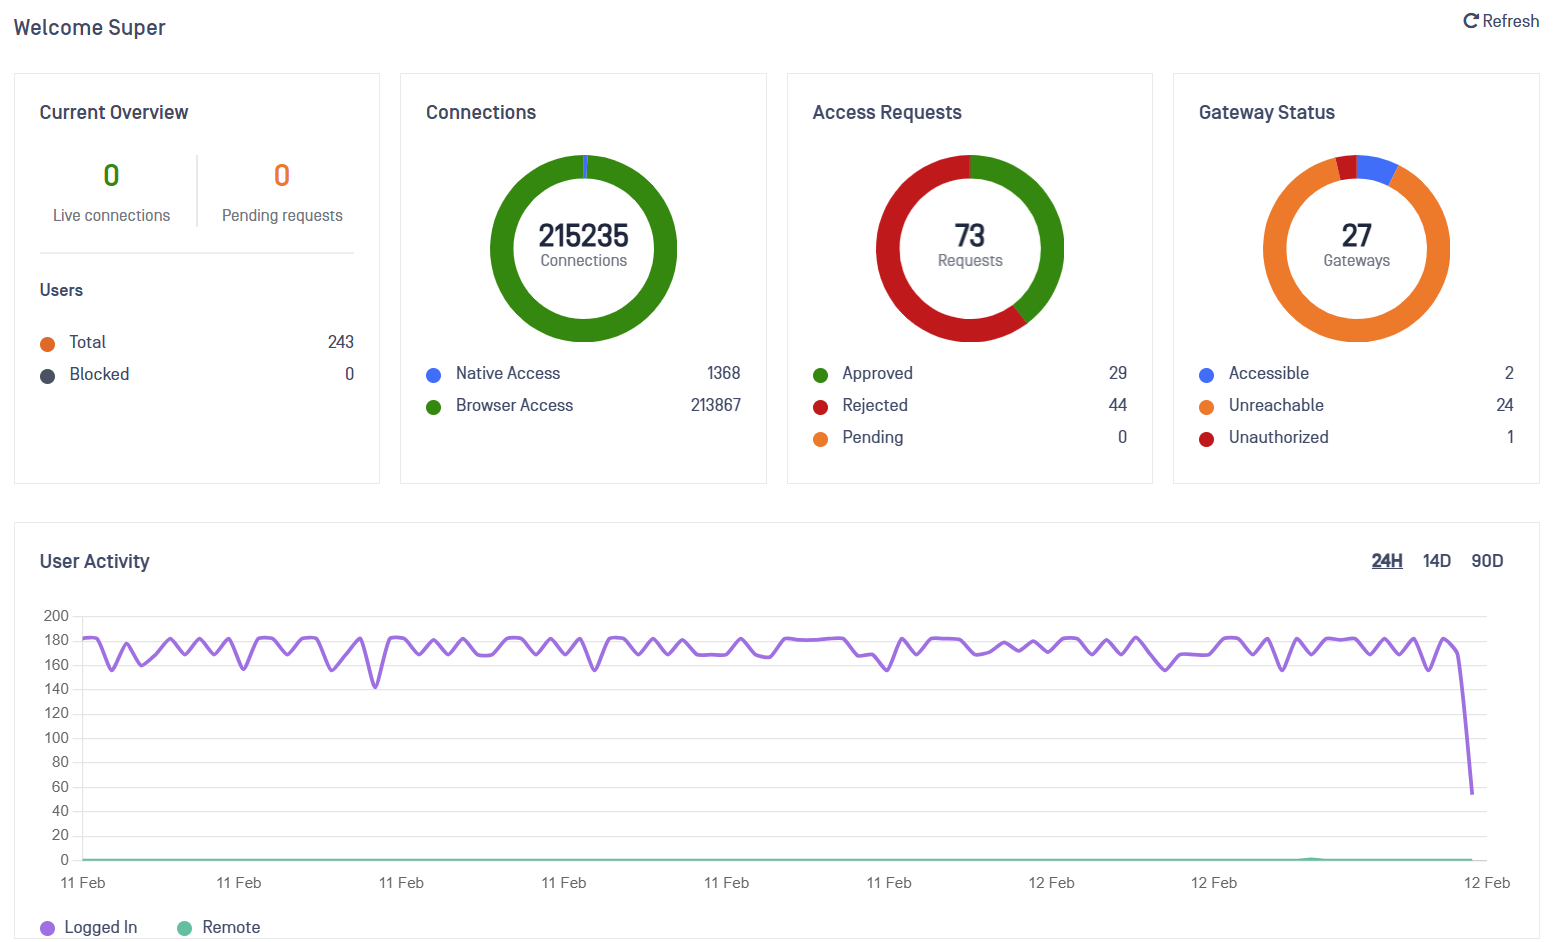Viewport: 1555px width, 942px height.
Task: Click the Rejected red legend dot
Action: 821,407
